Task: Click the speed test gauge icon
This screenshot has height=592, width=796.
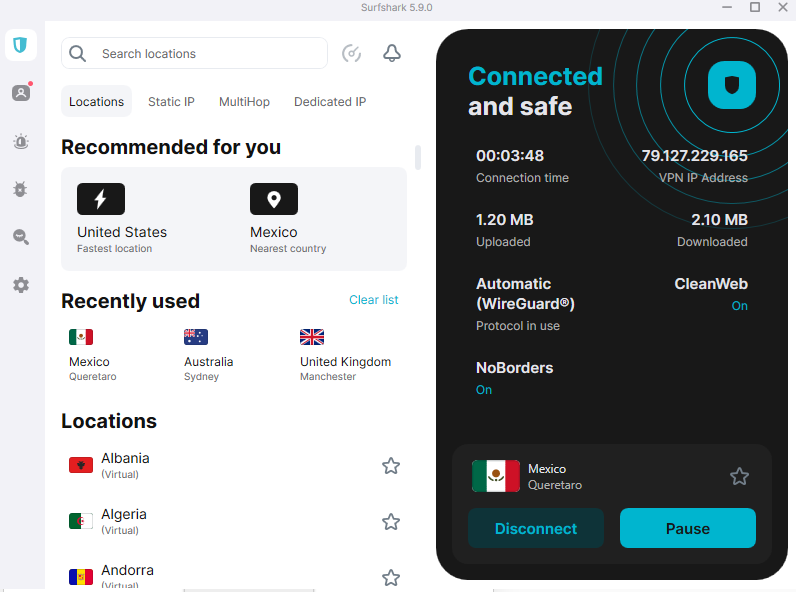Action: (351, 53)
